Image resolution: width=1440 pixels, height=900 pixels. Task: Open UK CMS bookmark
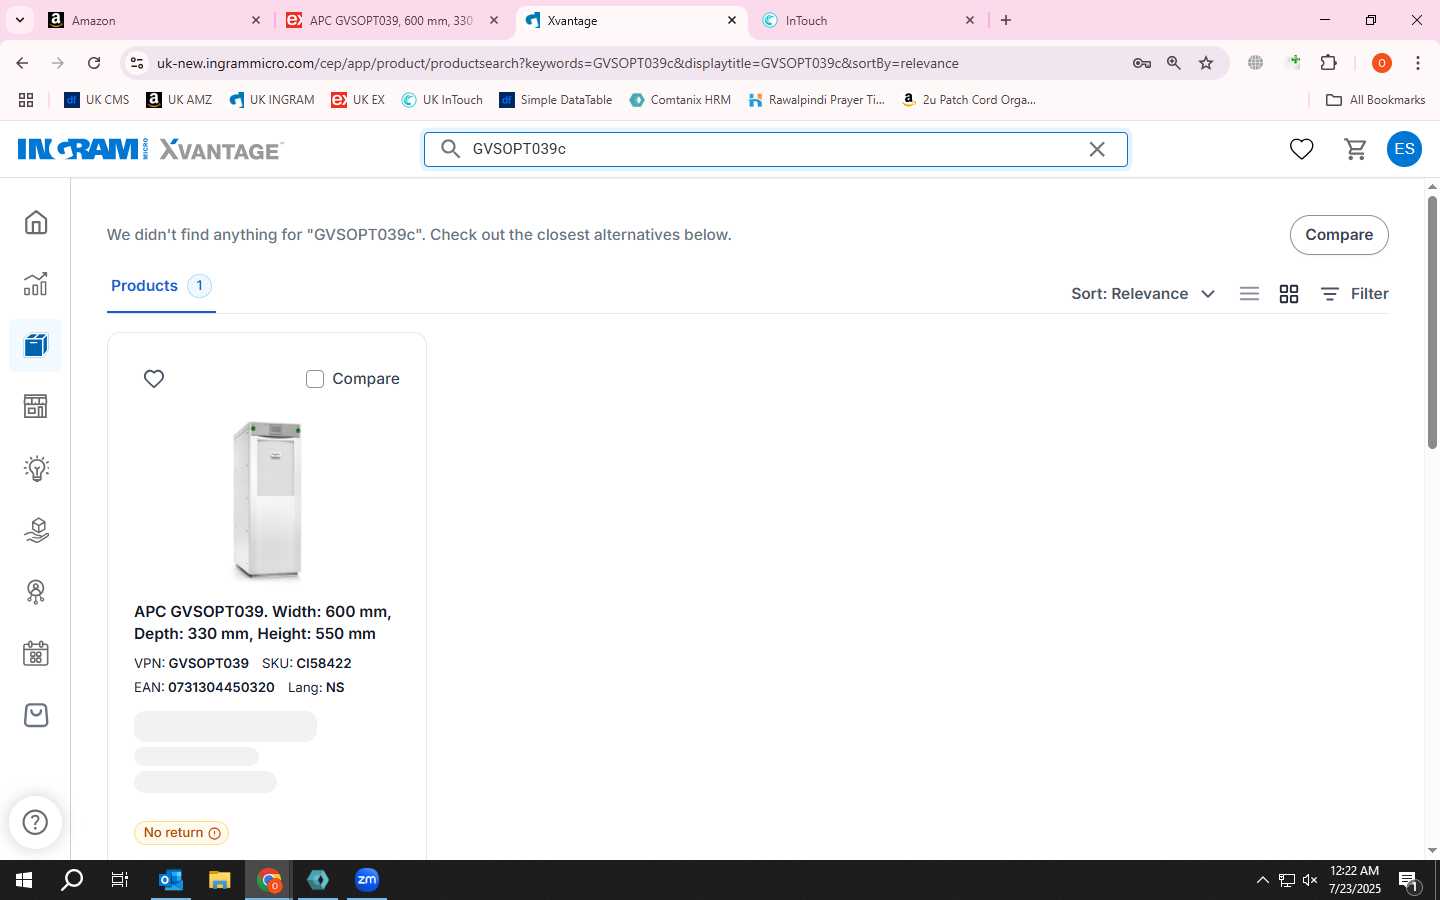coord(97,100)
